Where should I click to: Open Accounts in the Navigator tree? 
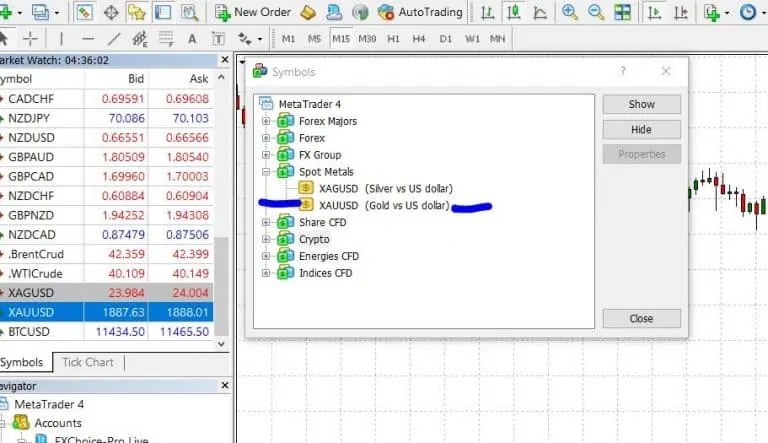coord(58,422)
